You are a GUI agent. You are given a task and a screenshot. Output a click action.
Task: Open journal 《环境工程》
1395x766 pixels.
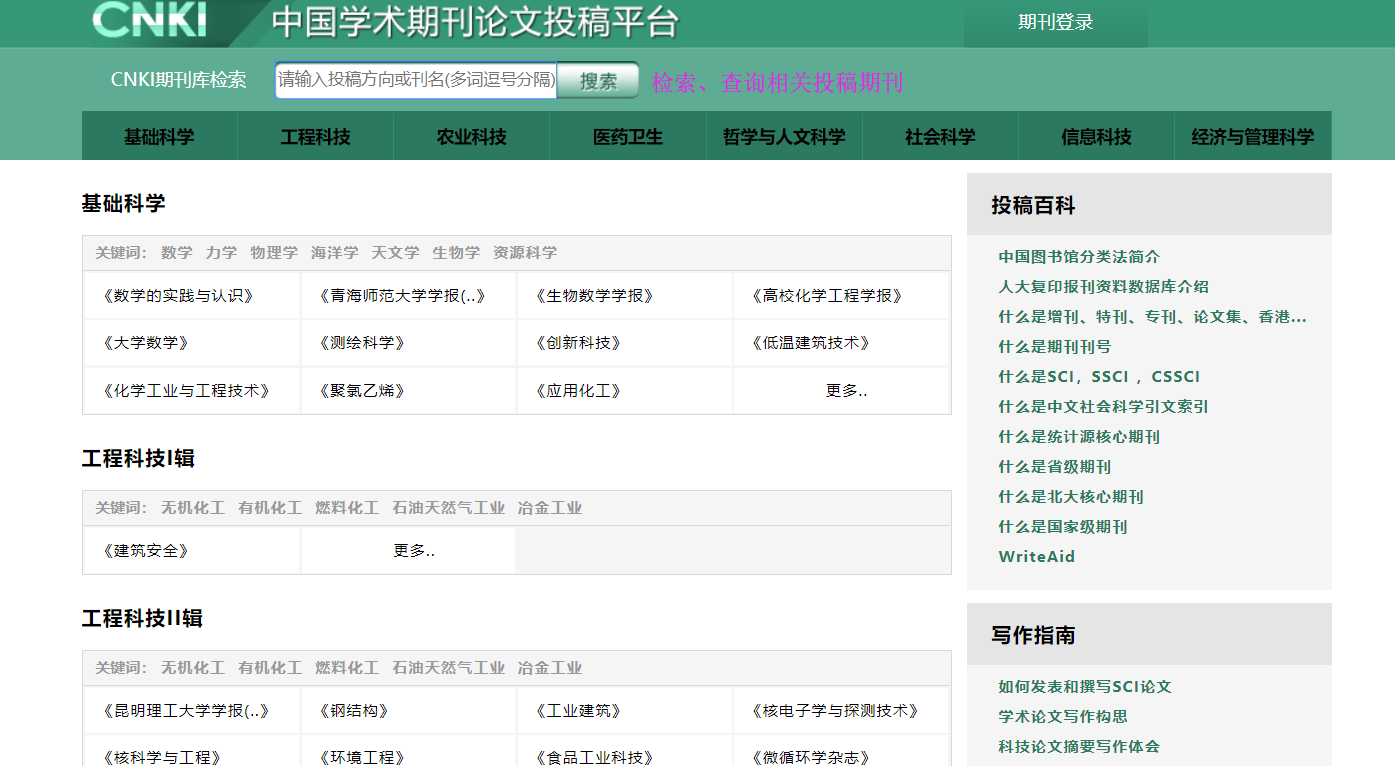362,758
